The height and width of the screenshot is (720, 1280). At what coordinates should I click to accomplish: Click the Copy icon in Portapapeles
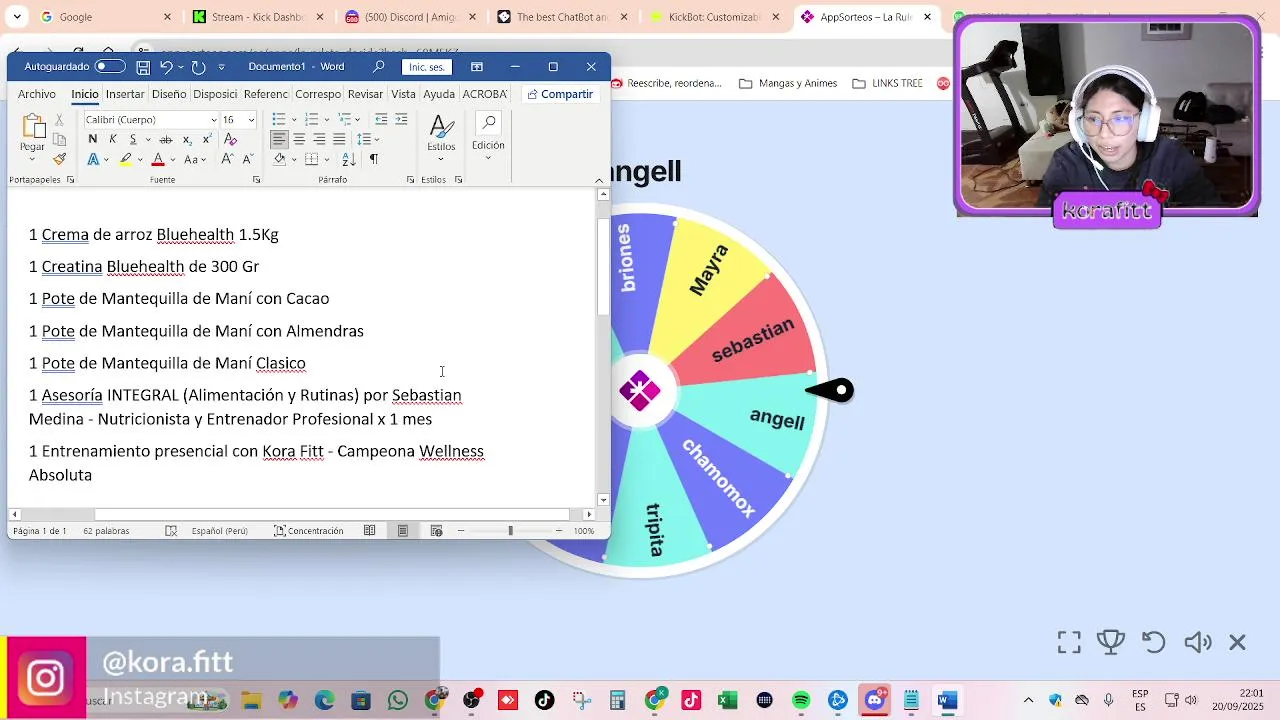click(59, 140)
